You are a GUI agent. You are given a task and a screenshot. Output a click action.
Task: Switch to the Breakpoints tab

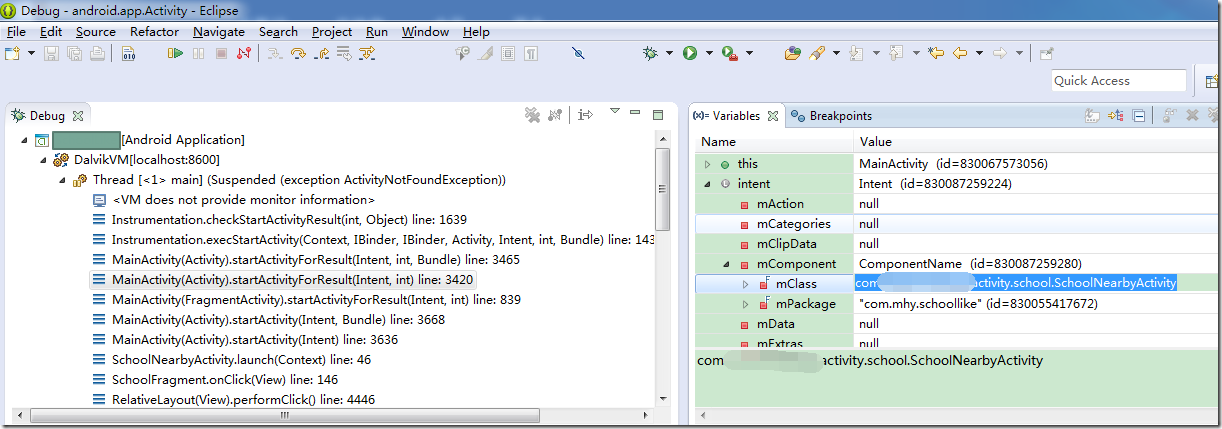[831, 116]
